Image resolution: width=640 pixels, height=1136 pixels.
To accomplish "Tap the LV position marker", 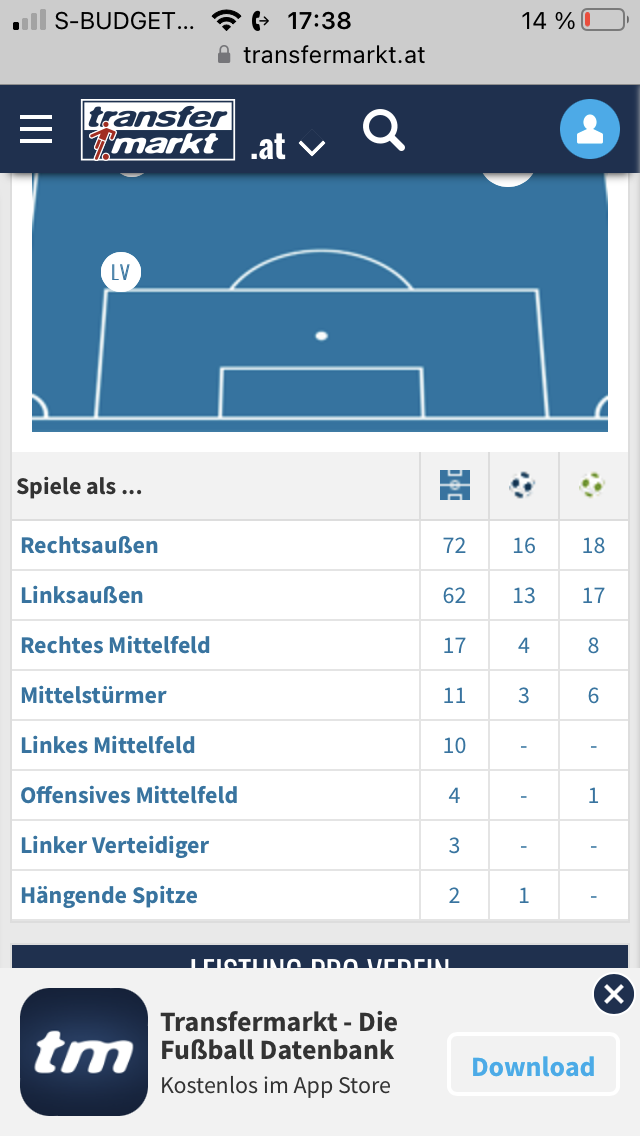I will [121, 272].
